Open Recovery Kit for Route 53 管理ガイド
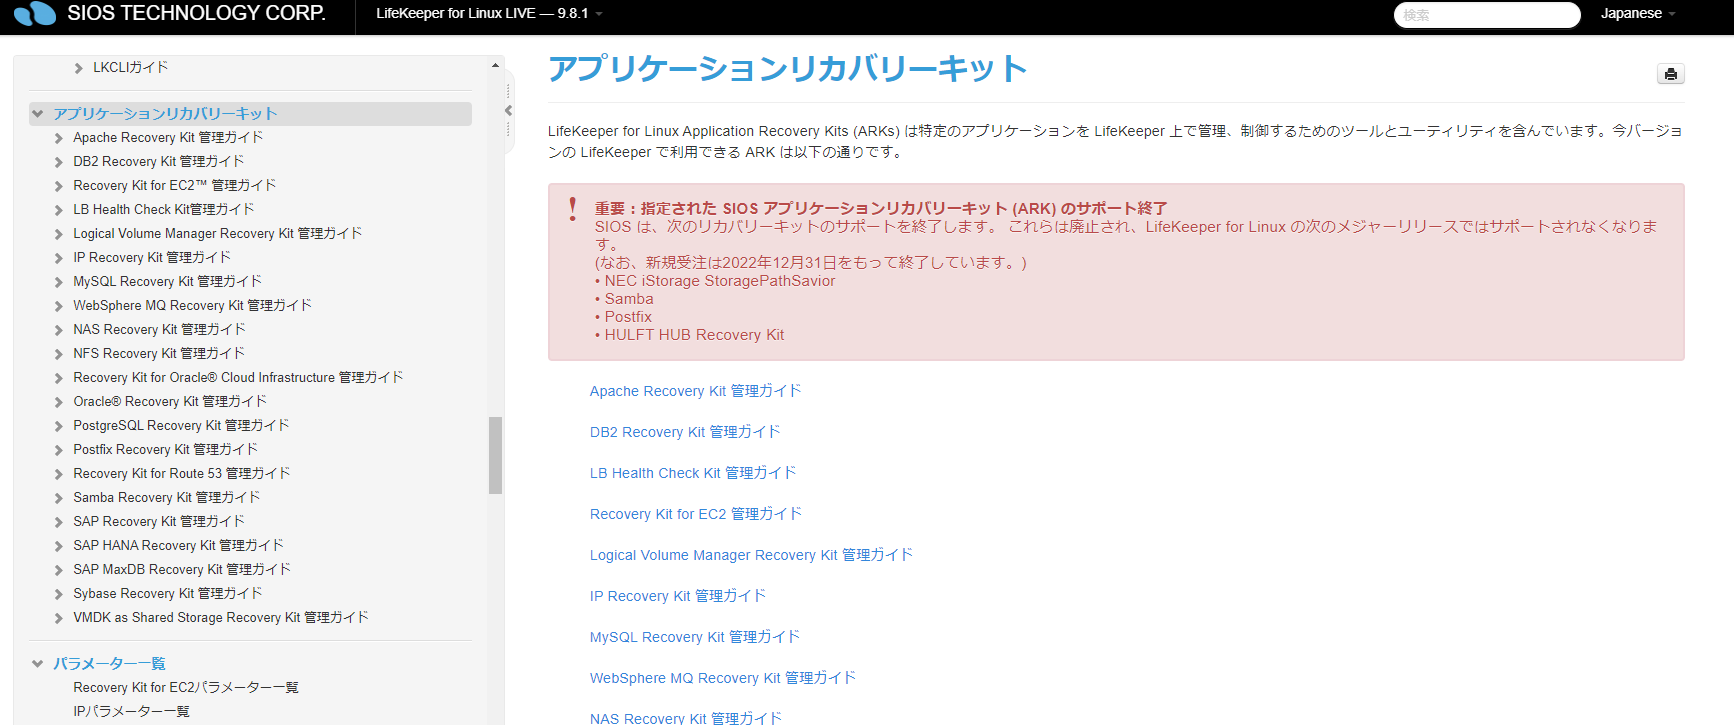The height and width of the screenshot is (725, 1734). (x=182, y=473)
